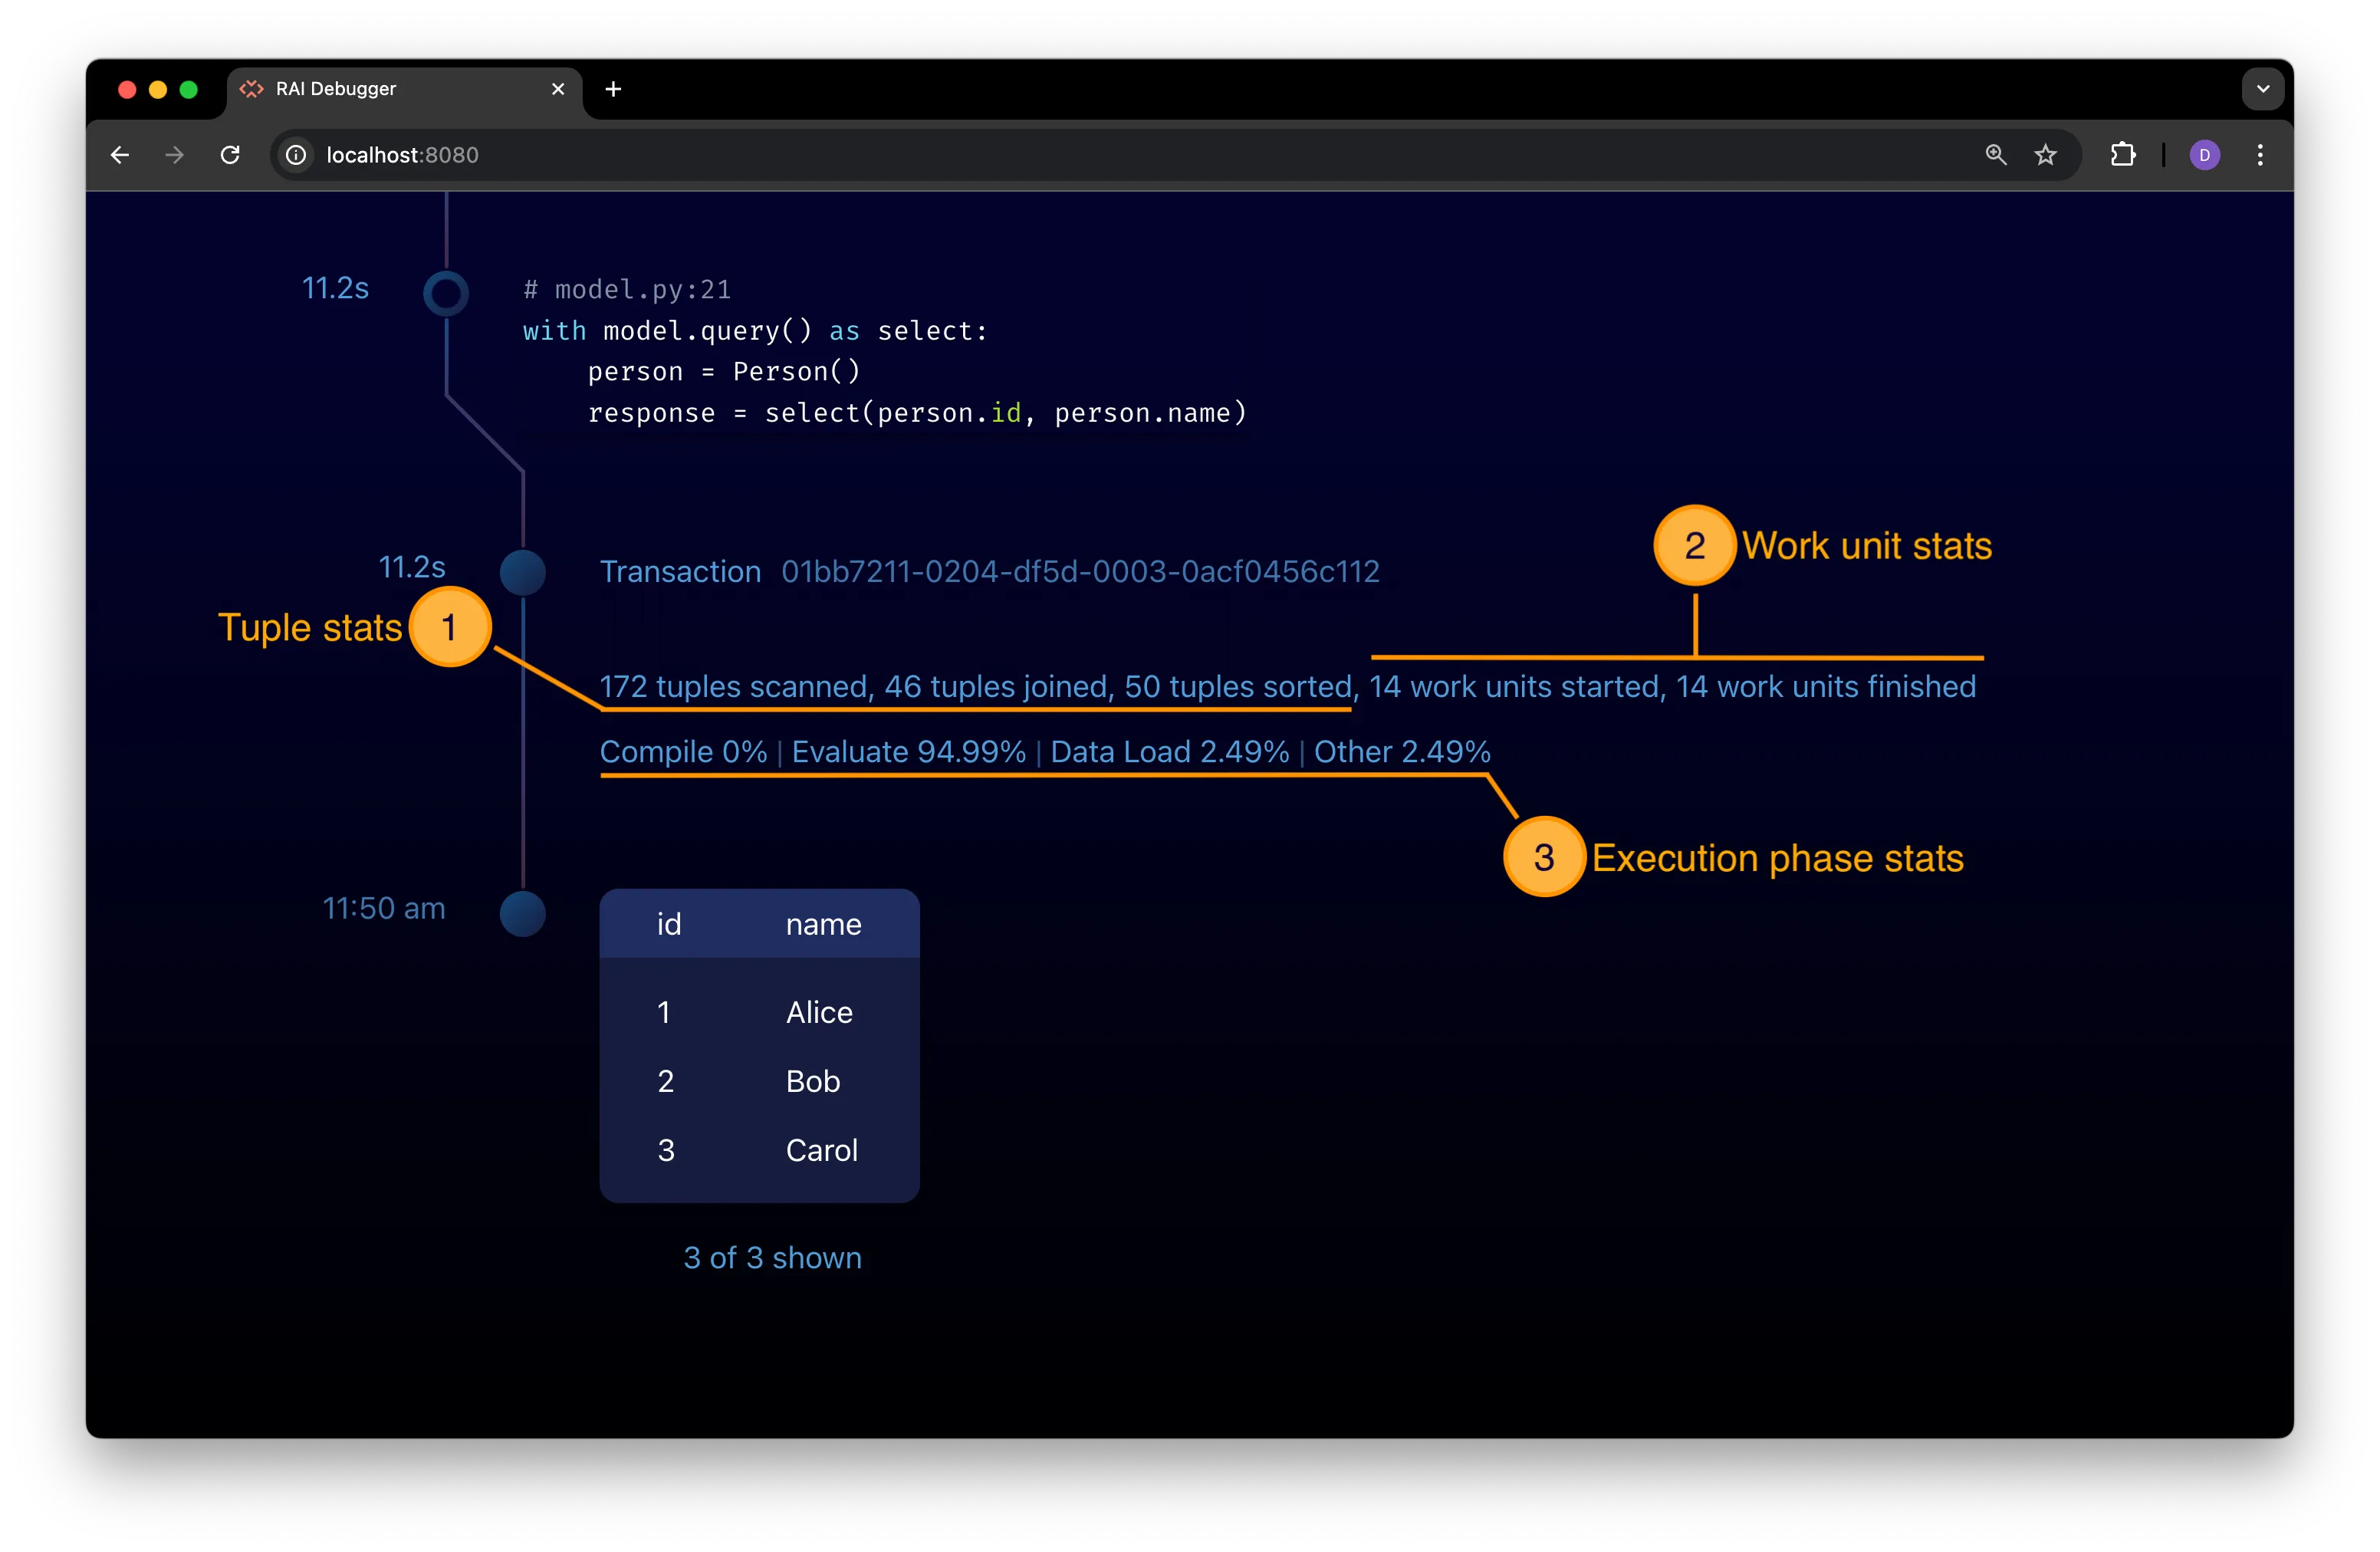Viewport: 2380px width, 1552px height.
Task: Open the purple D profile avatar
Action: [2204, 155]
